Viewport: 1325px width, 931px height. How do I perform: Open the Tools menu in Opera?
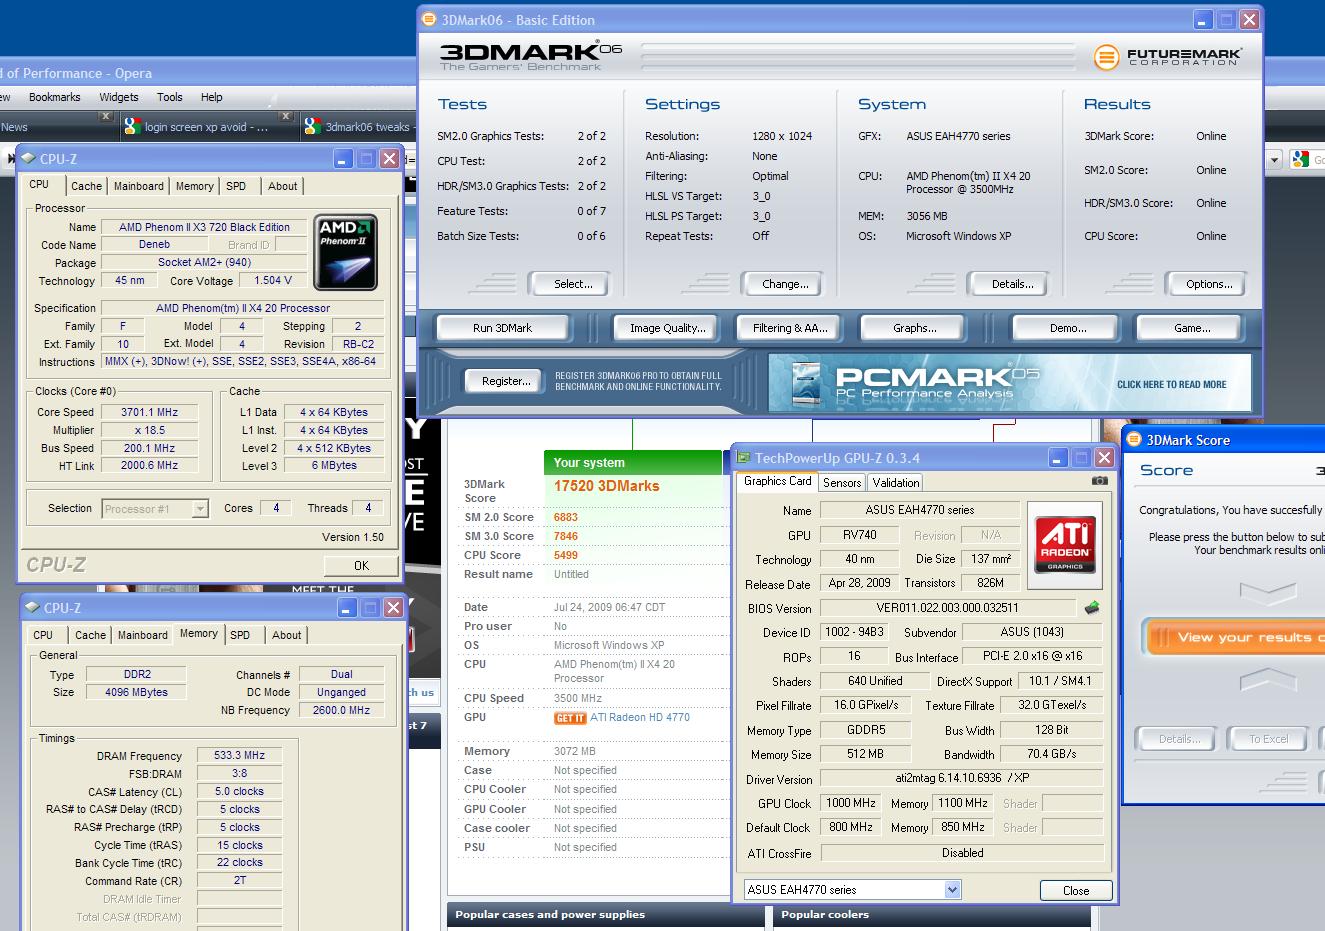pos(169,97)
